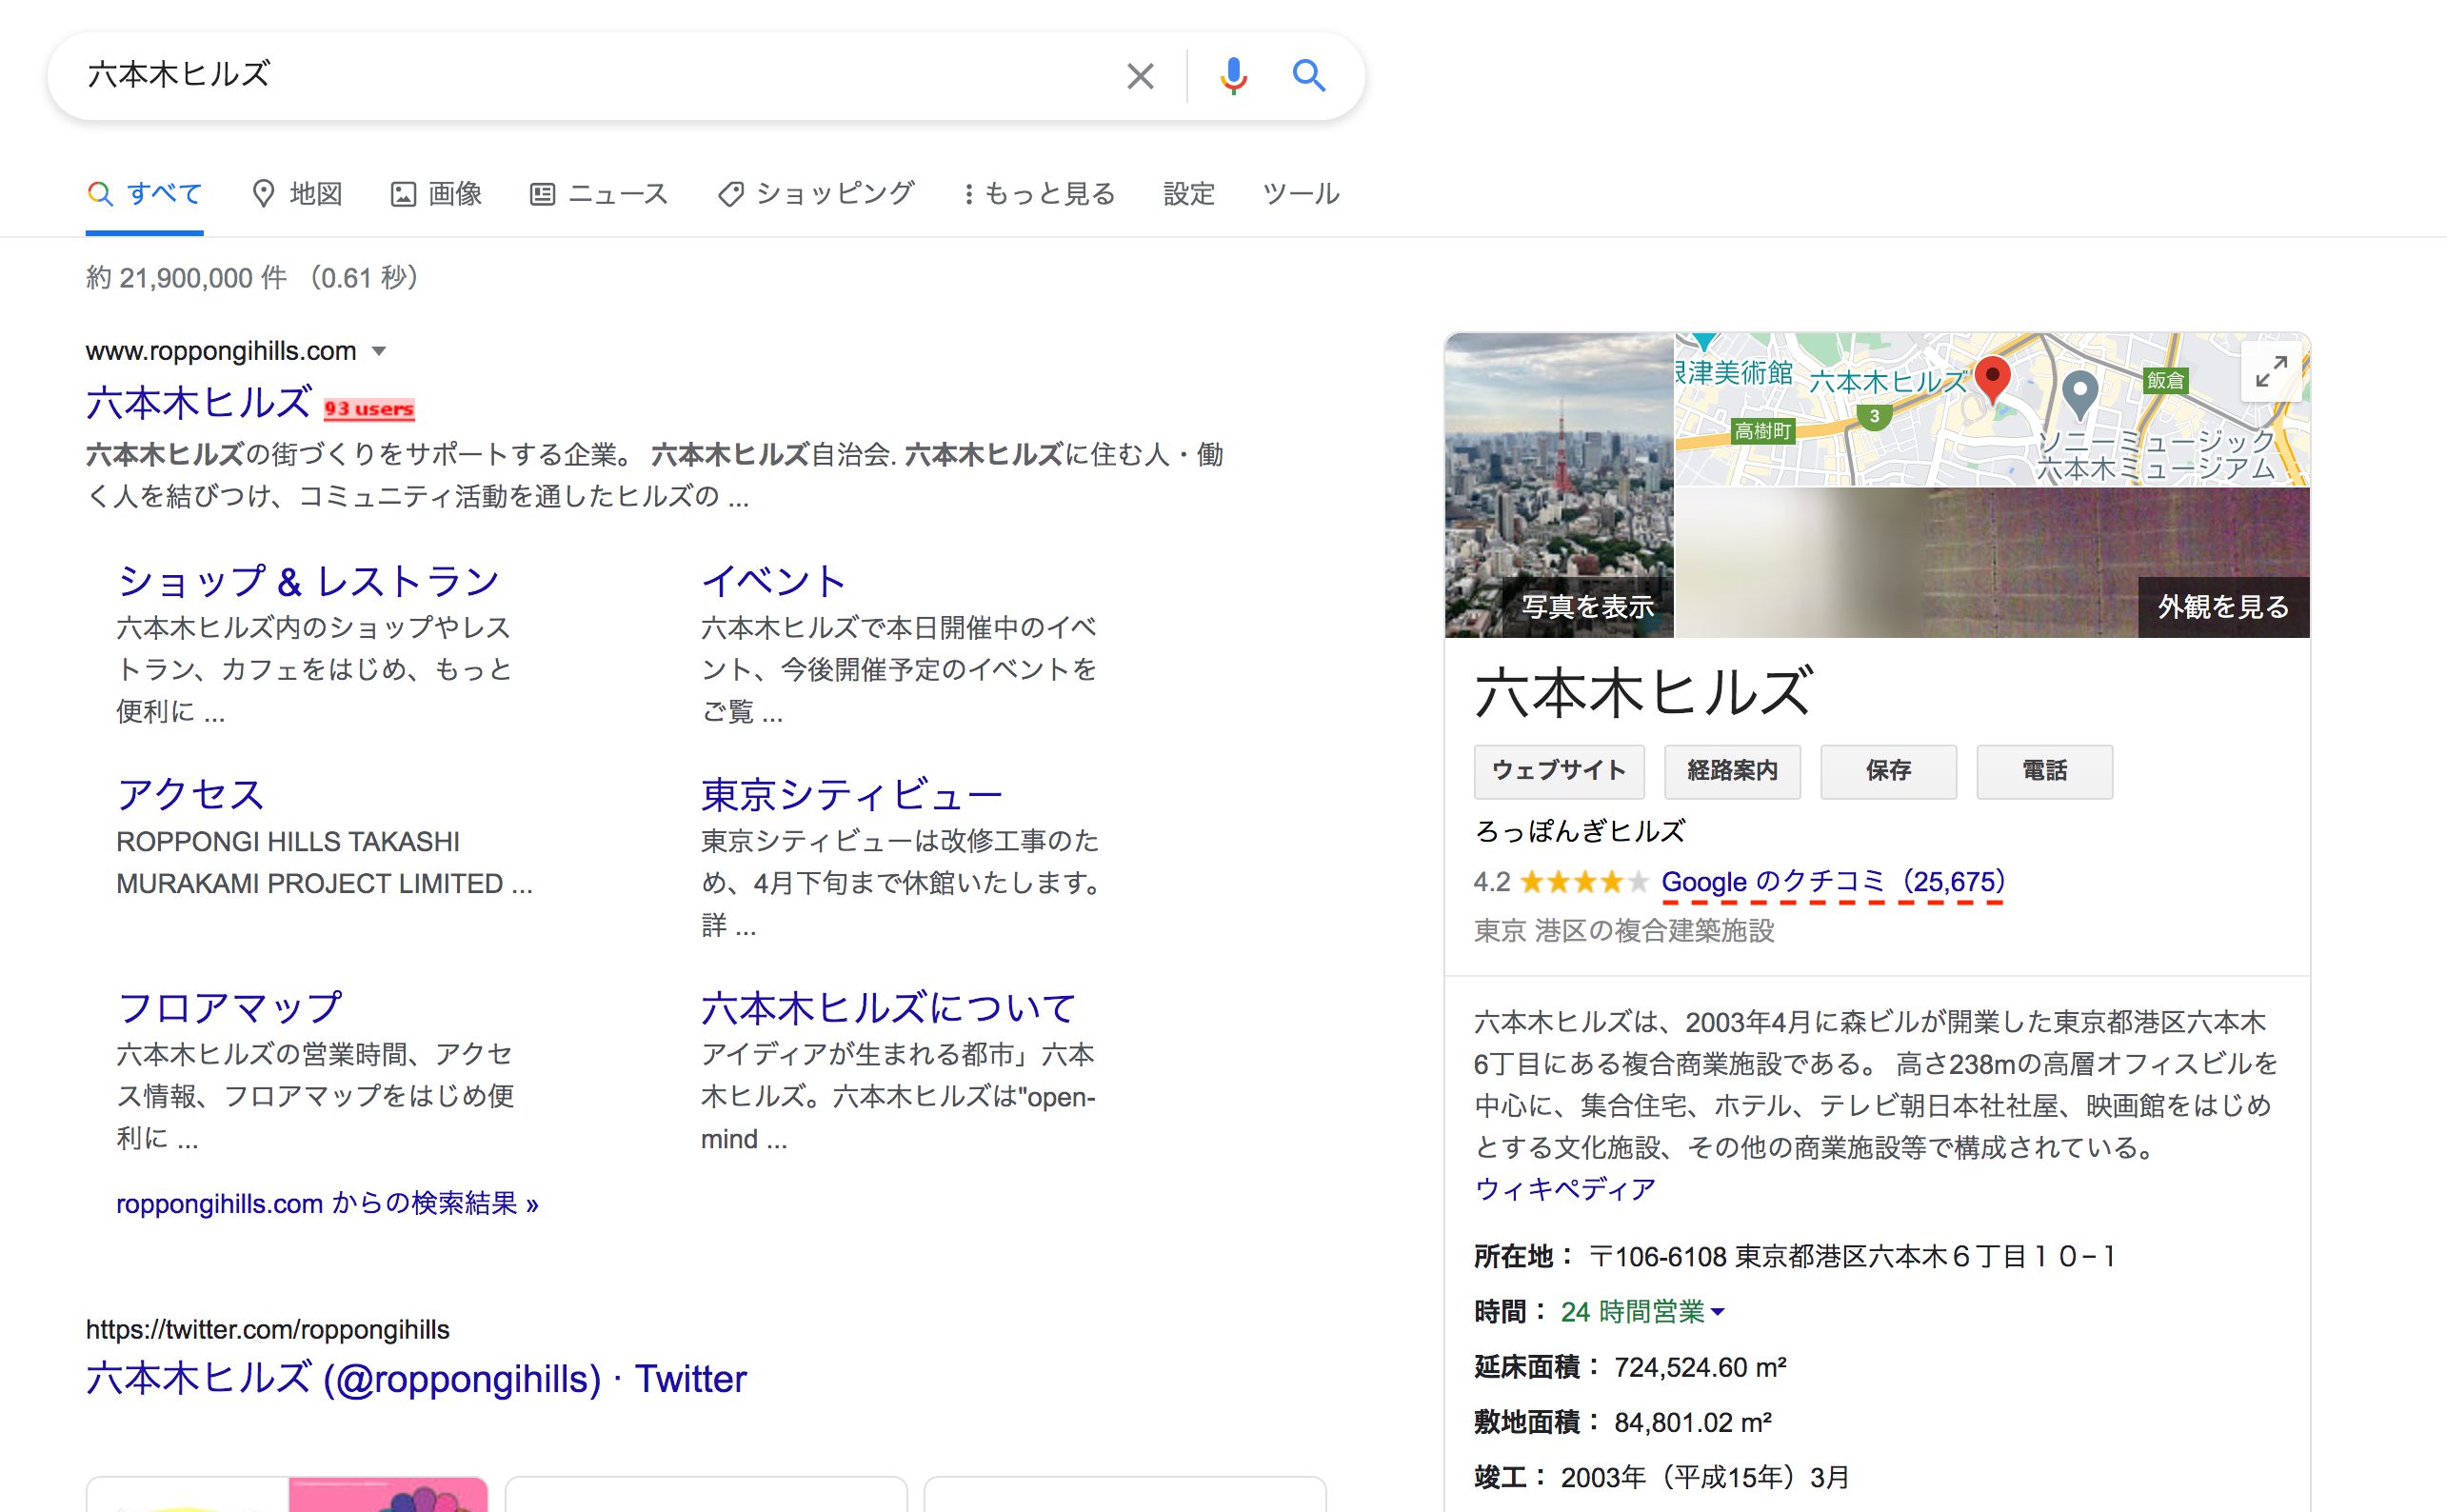2447x1512 pixels.
Task: Click roppongihills.com からの検索結果 link
Action: tap(327, 1203)
